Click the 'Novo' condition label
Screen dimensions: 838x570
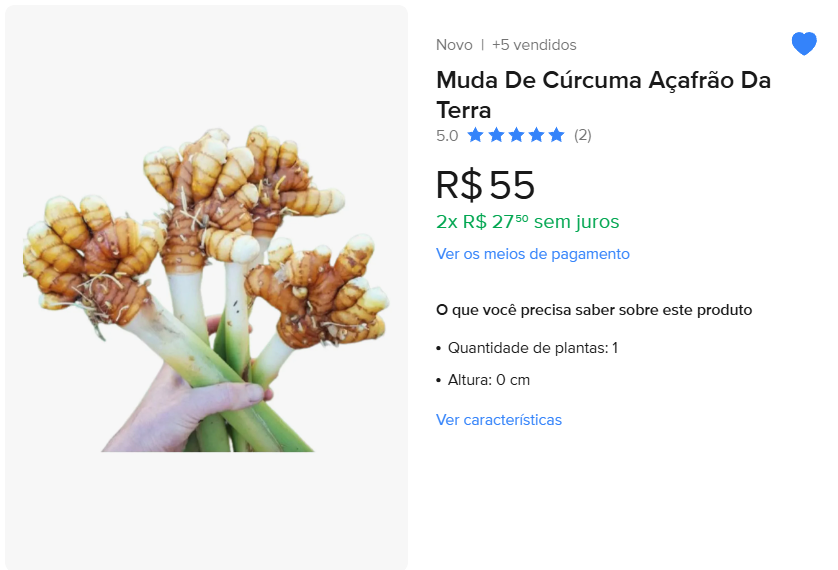454,45
